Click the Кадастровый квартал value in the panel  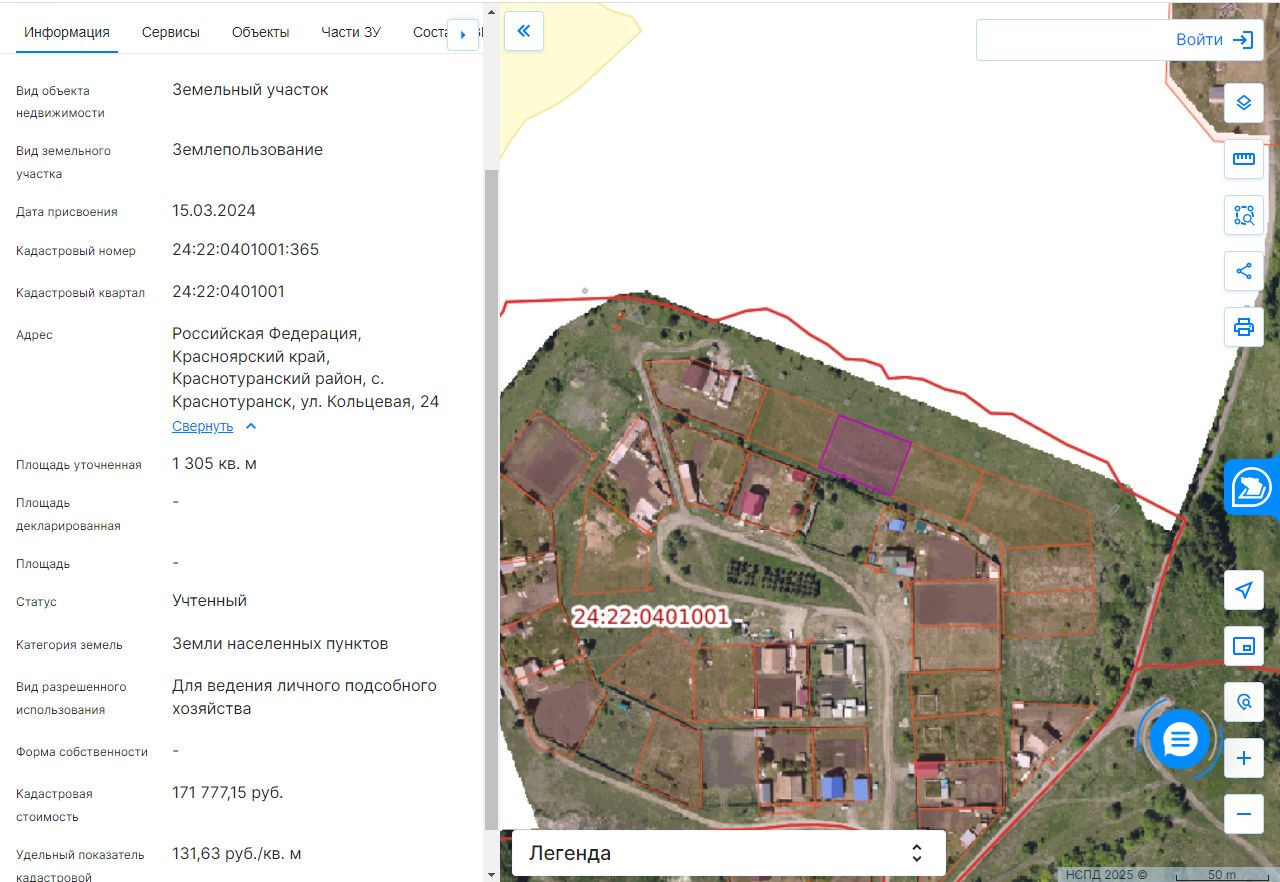pyautogui.click(x=229, y=292)
